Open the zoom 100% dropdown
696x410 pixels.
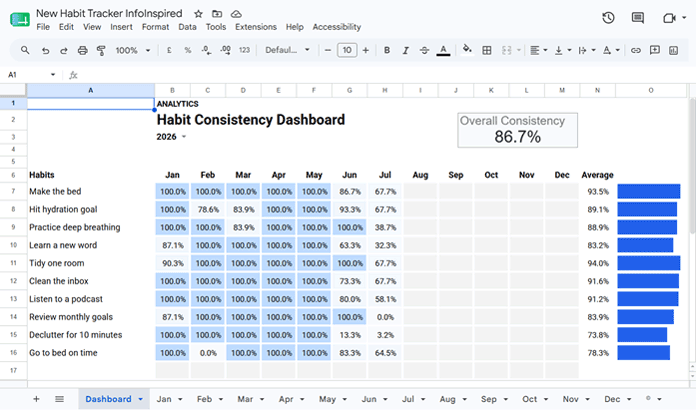pyautogui.click(x=133, y=51)
